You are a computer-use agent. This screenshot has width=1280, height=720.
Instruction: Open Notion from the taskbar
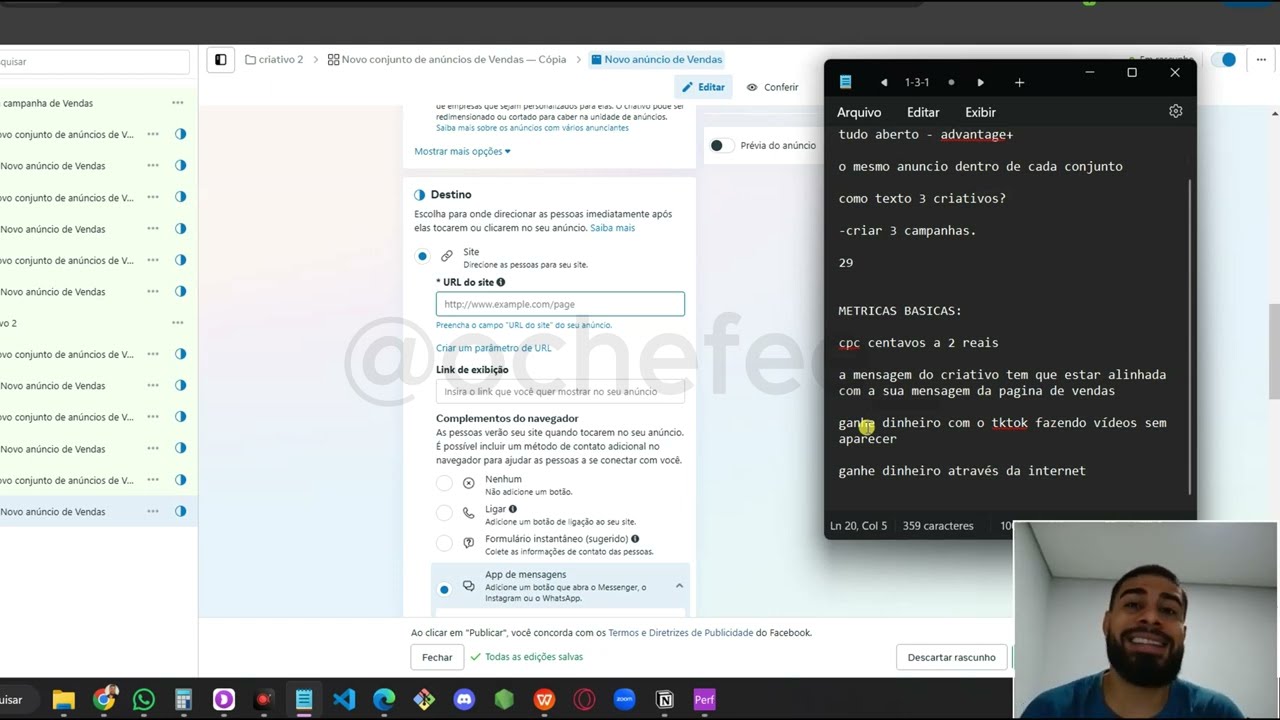[664, 700]
